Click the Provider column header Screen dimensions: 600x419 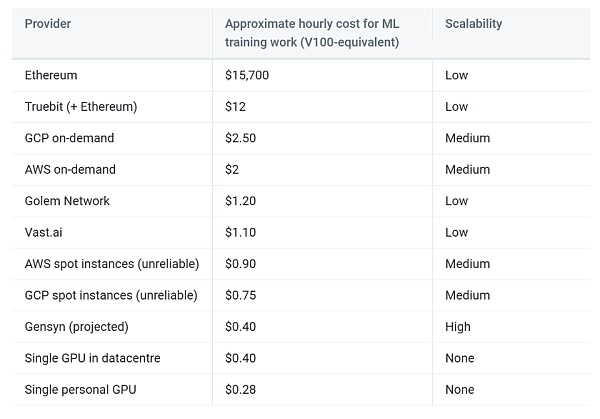48,23
